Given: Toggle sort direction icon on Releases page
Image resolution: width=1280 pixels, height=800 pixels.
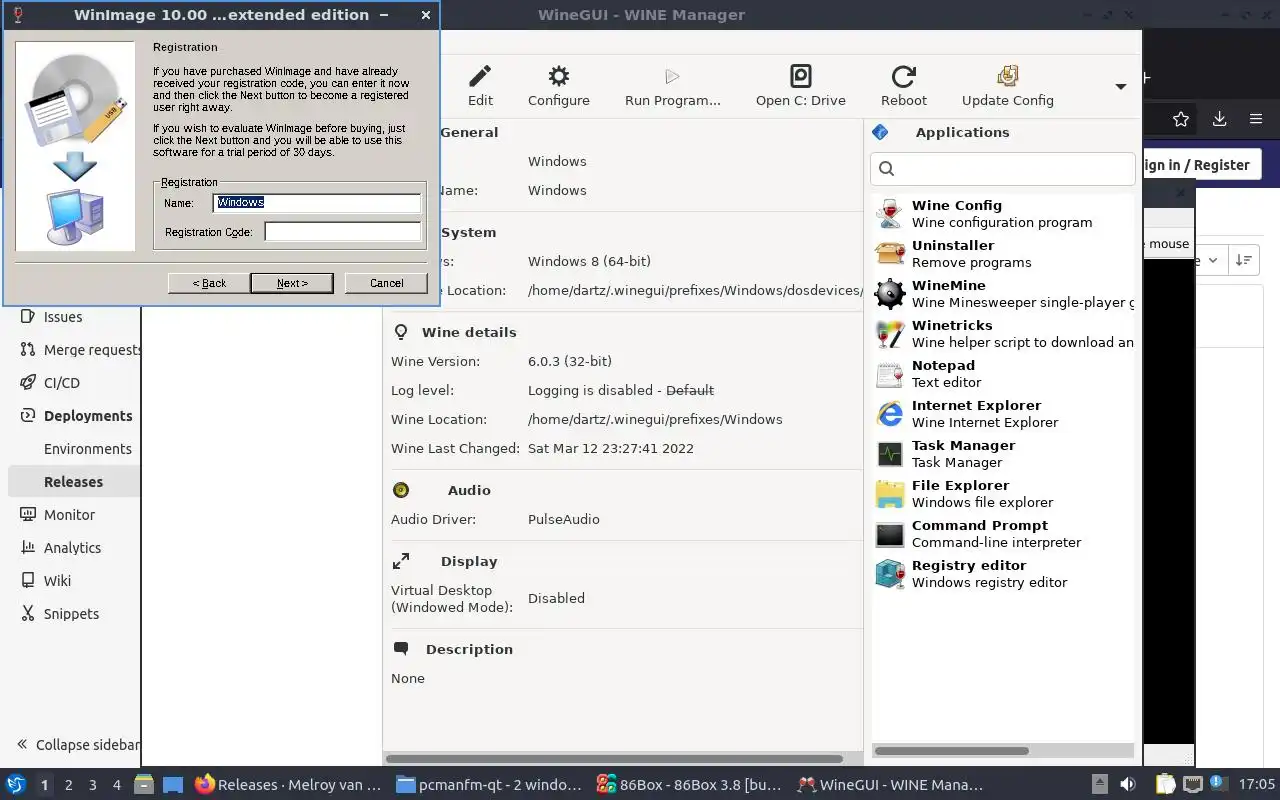Looking at the screenshot, I should coord(1244,260).
